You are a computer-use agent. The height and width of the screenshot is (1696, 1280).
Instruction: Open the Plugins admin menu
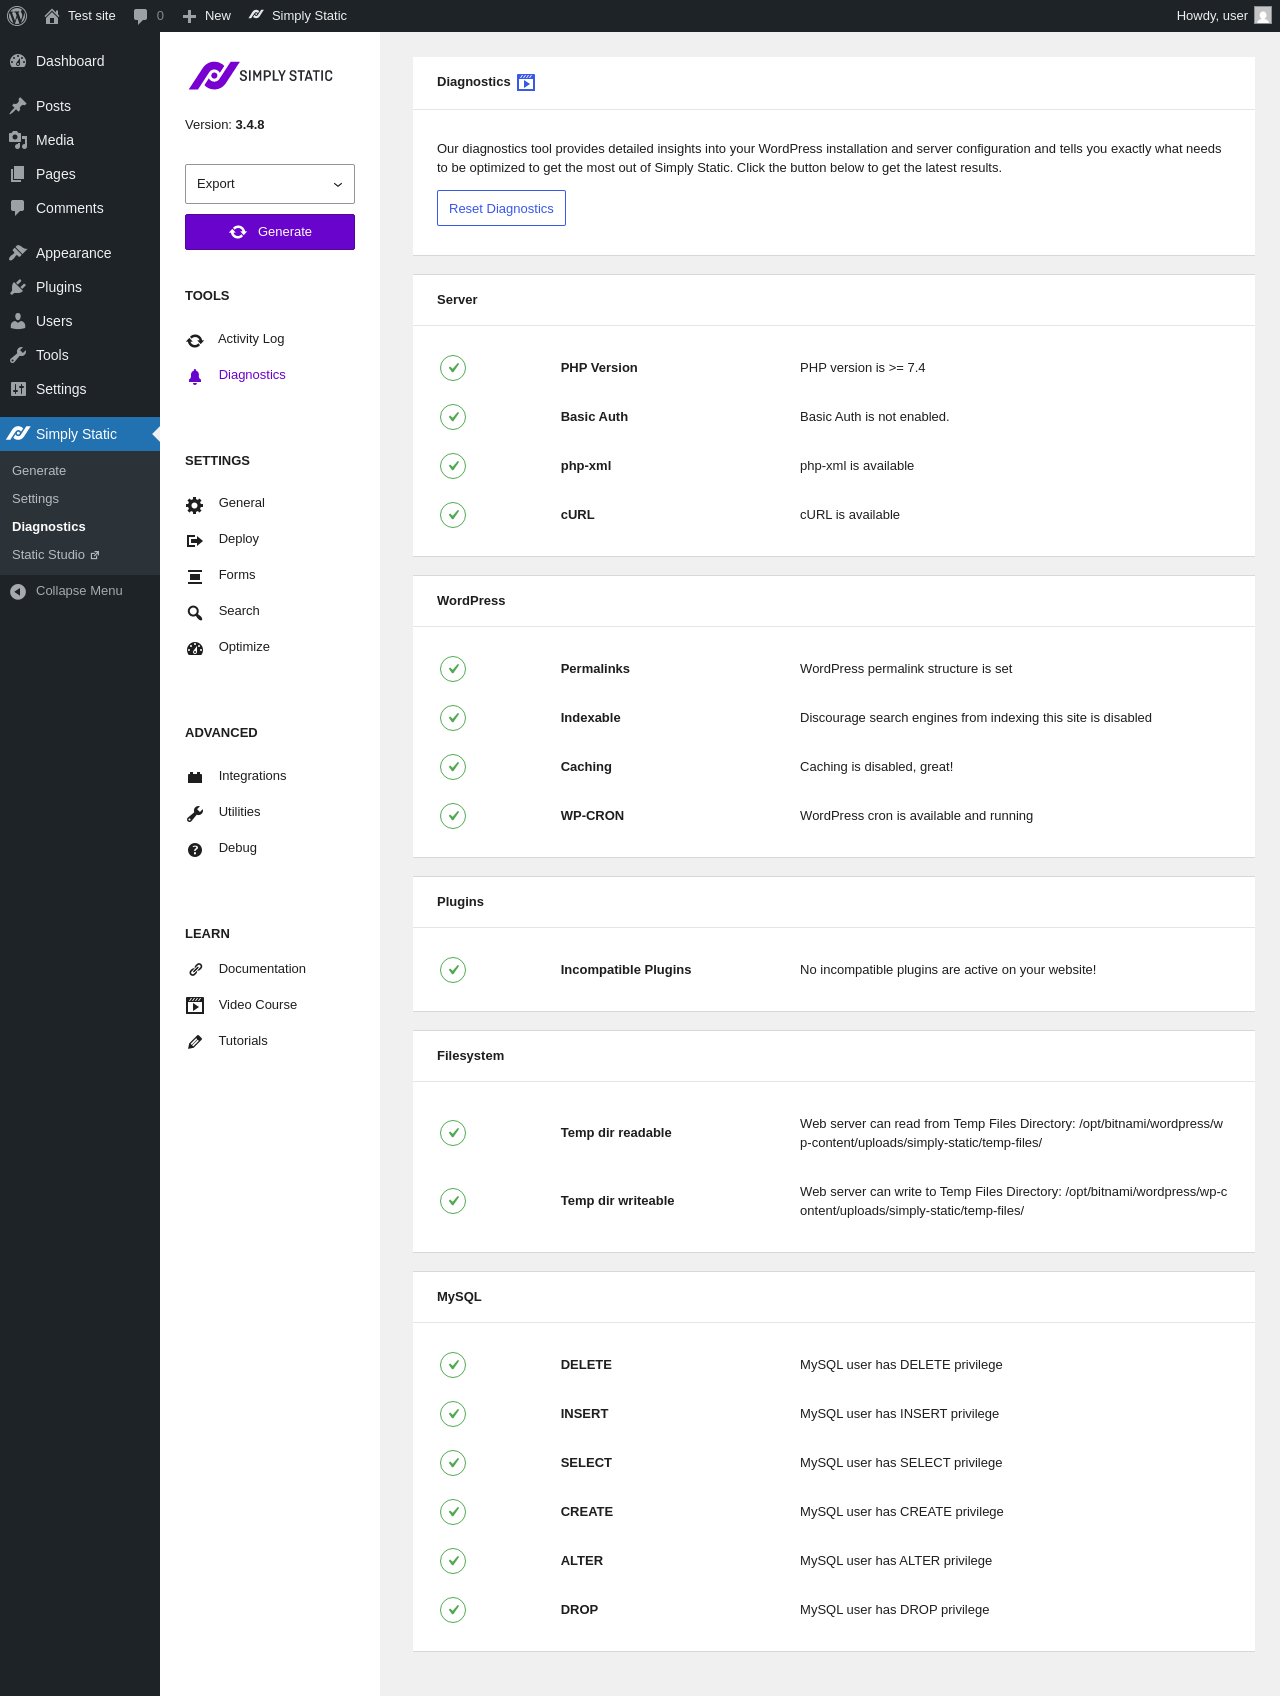[58, 287]
